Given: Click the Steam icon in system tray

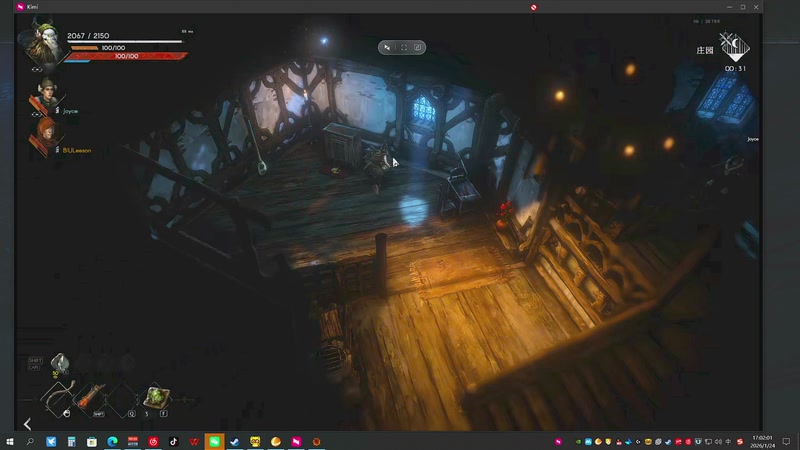Looking at the screenshot, I should 668,442.
